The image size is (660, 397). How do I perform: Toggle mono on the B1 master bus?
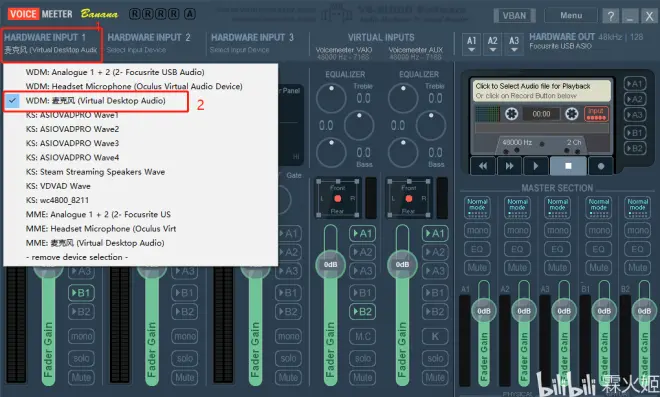coord(599,230)
